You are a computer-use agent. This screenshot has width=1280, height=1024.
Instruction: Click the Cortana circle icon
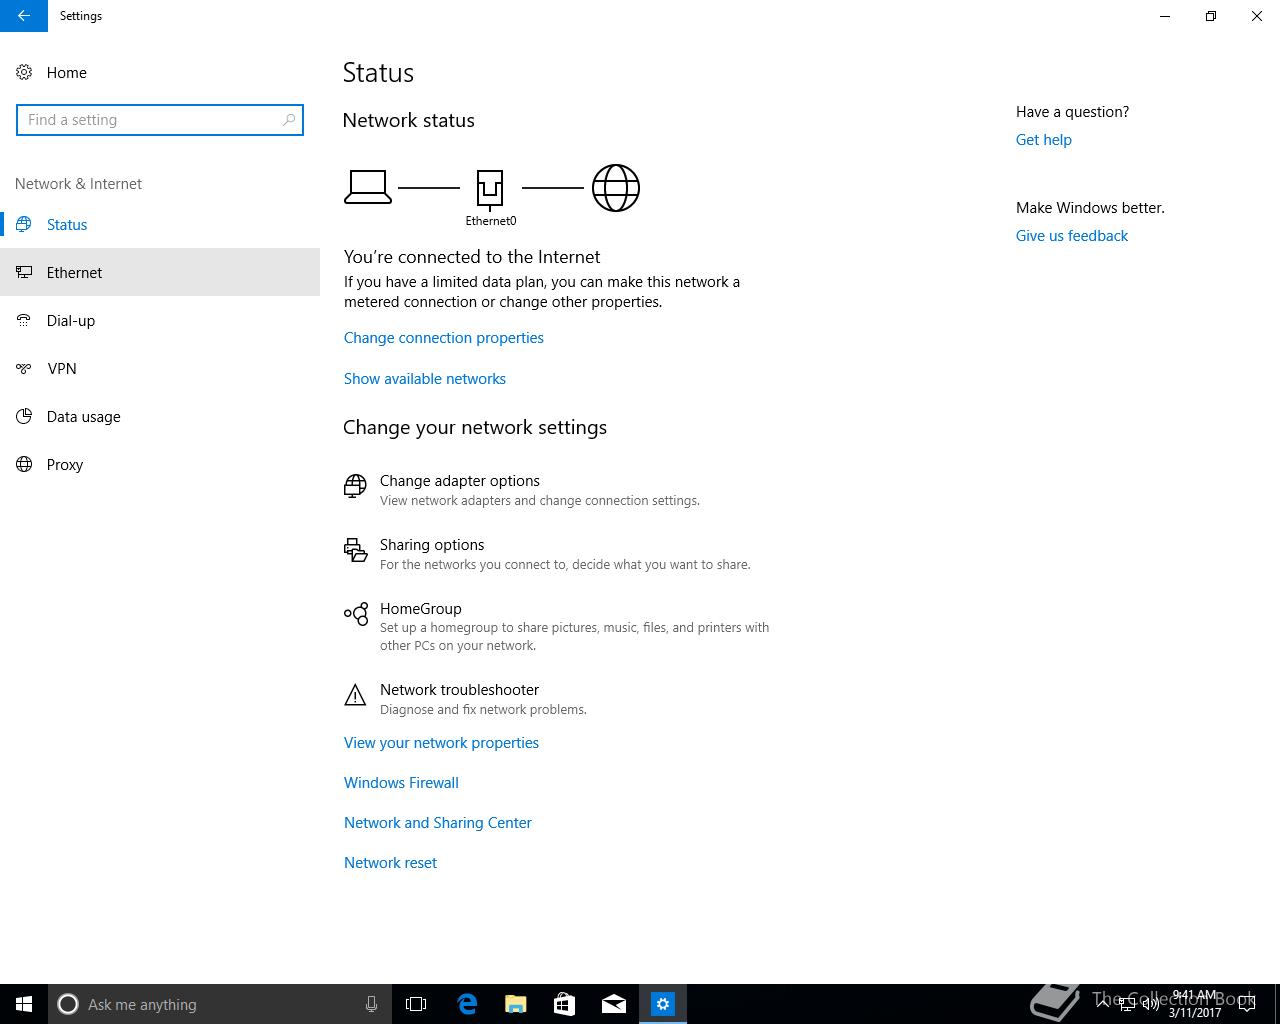point(68,1004)
